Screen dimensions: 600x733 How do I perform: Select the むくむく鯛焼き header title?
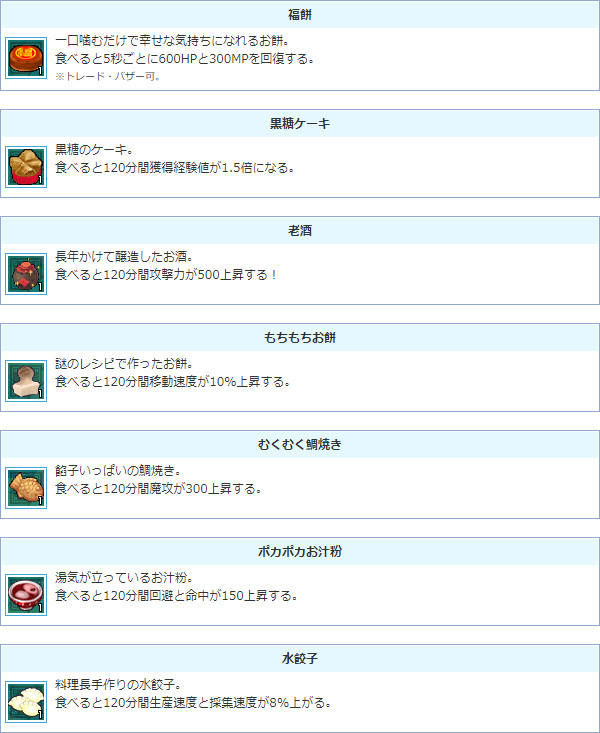300,445
